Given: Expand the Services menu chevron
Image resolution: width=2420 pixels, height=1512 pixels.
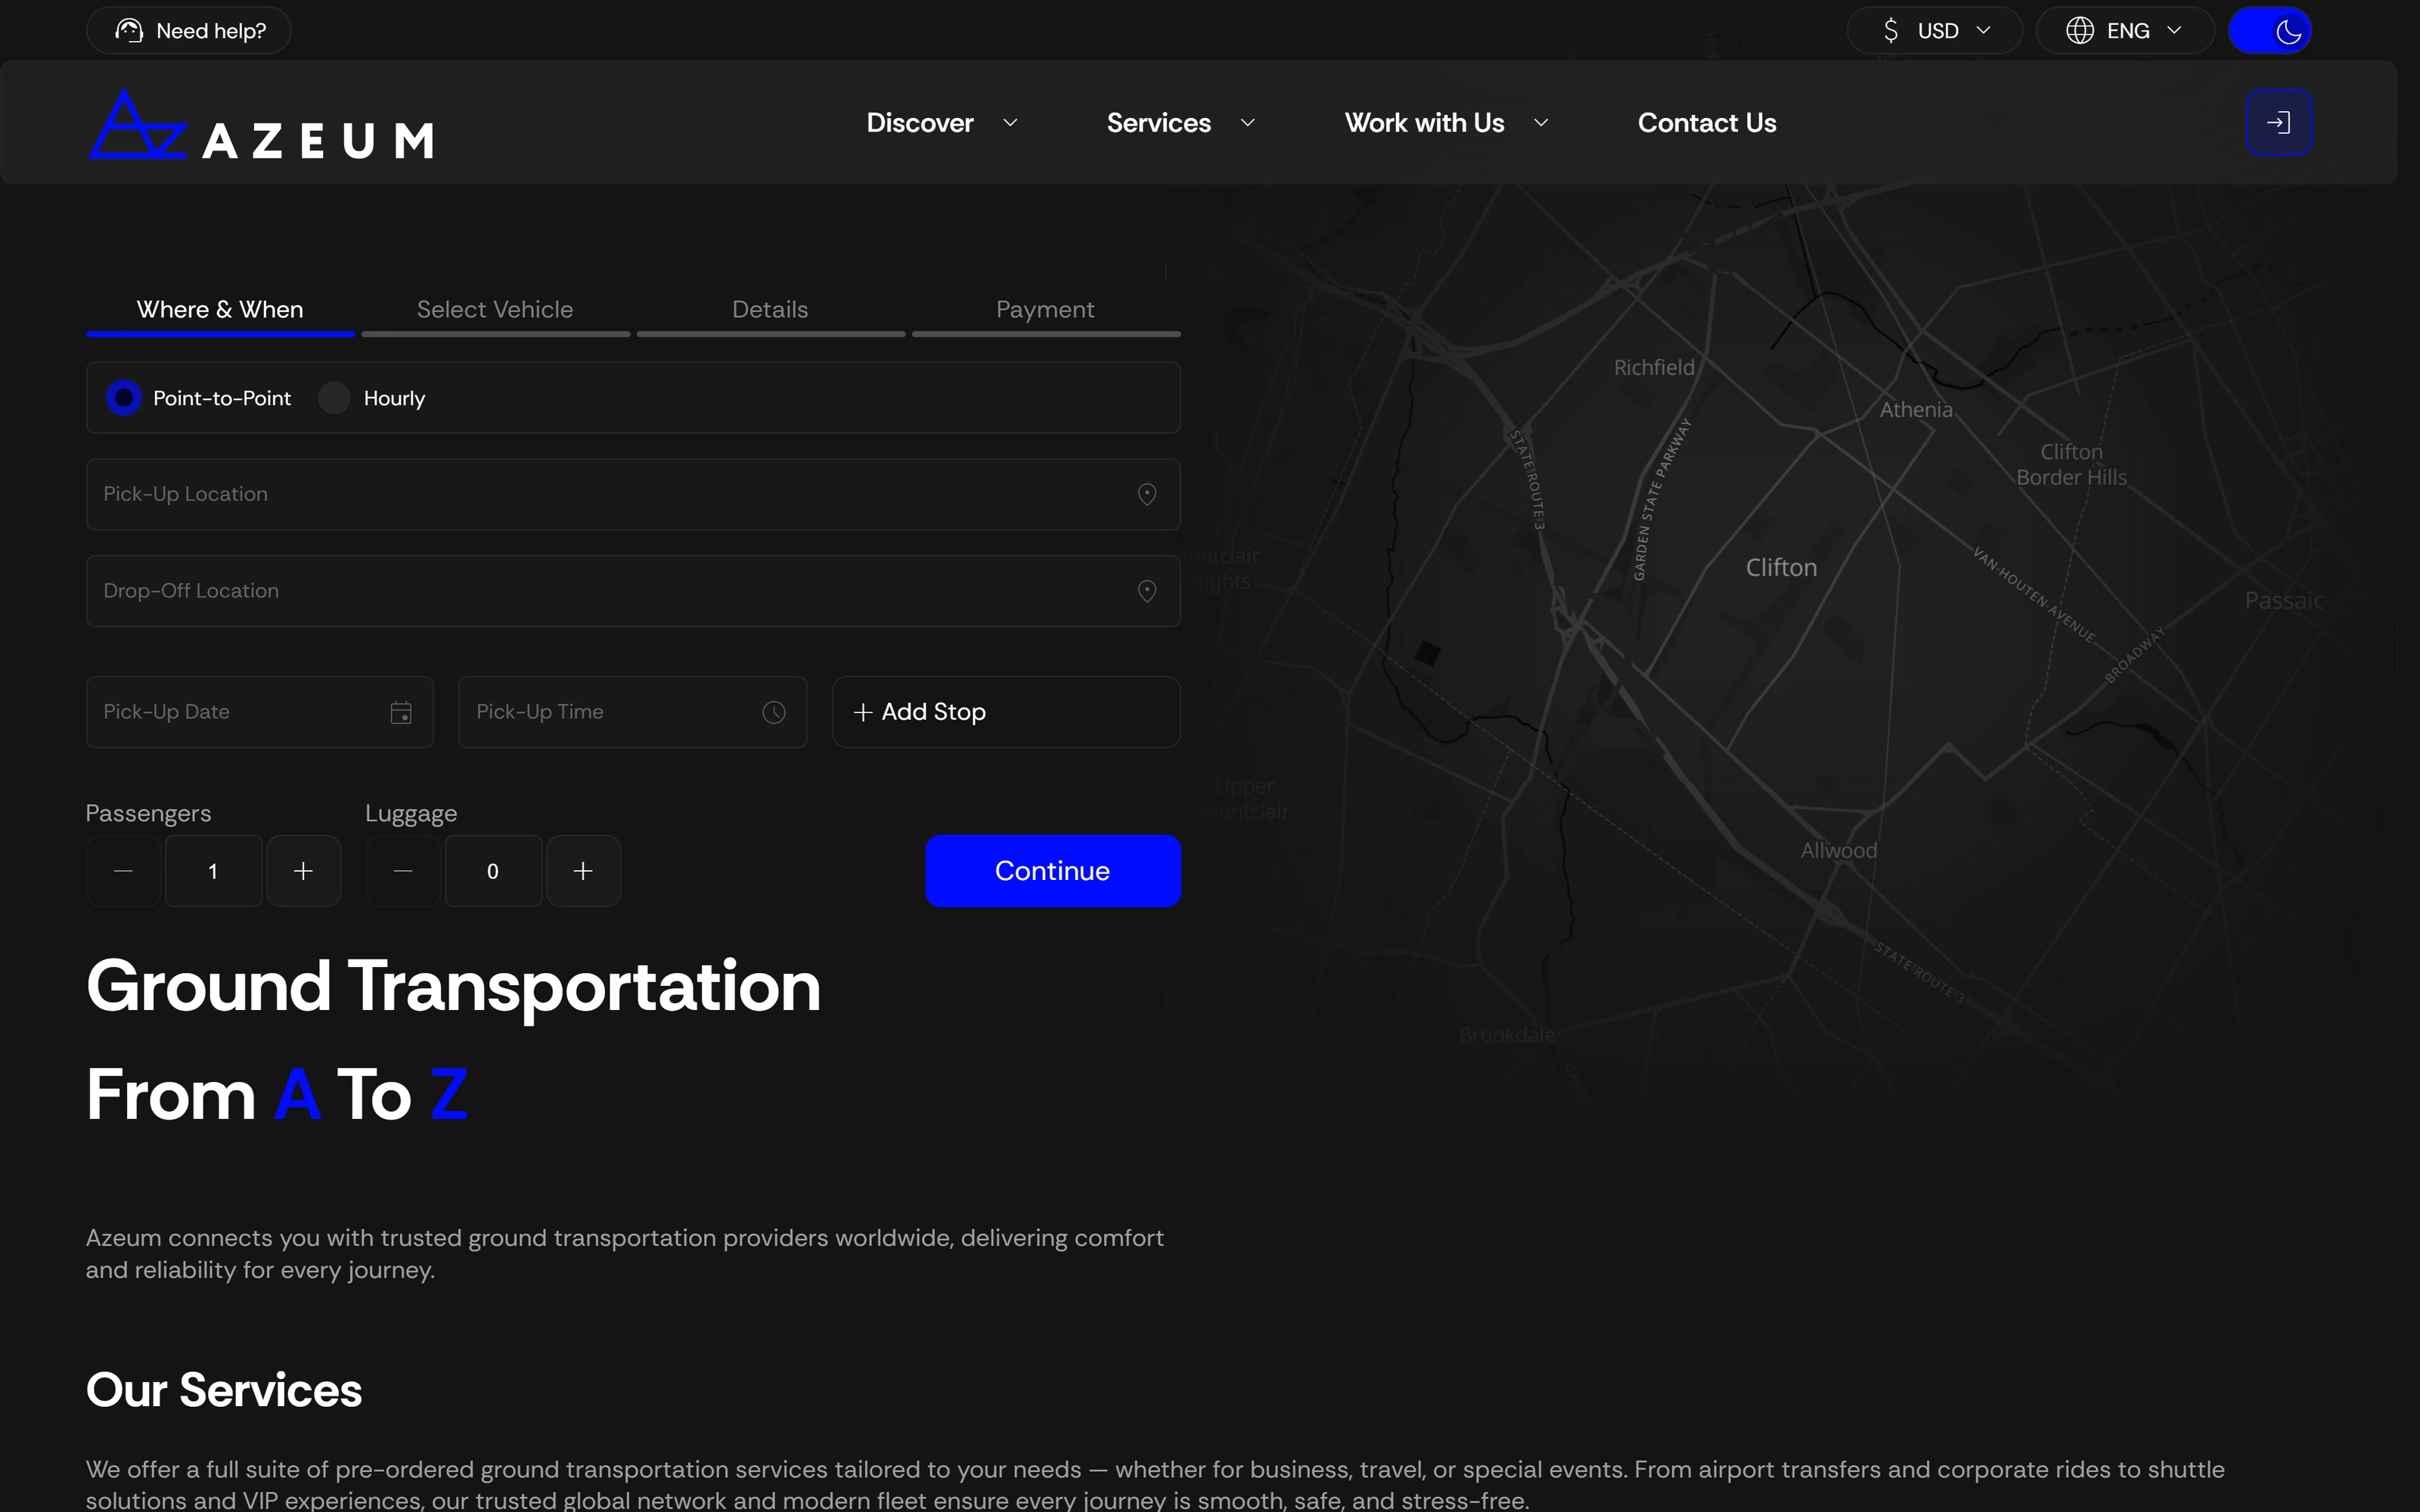Looking at the screenshot, I should (x=1247, y=123).
